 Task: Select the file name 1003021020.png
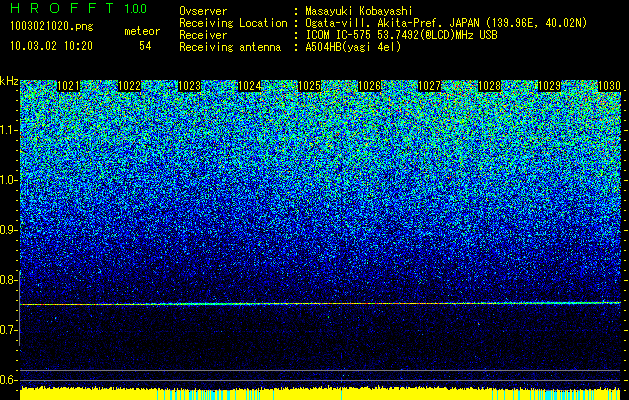pos(52,26)
